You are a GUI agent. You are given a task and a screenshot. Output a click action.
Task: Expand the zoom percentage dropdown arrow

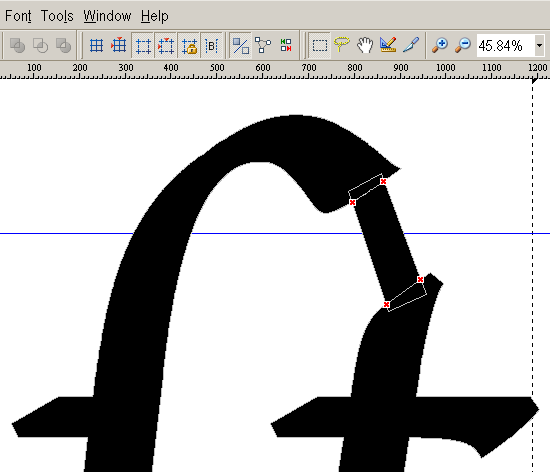click(539, 45)
